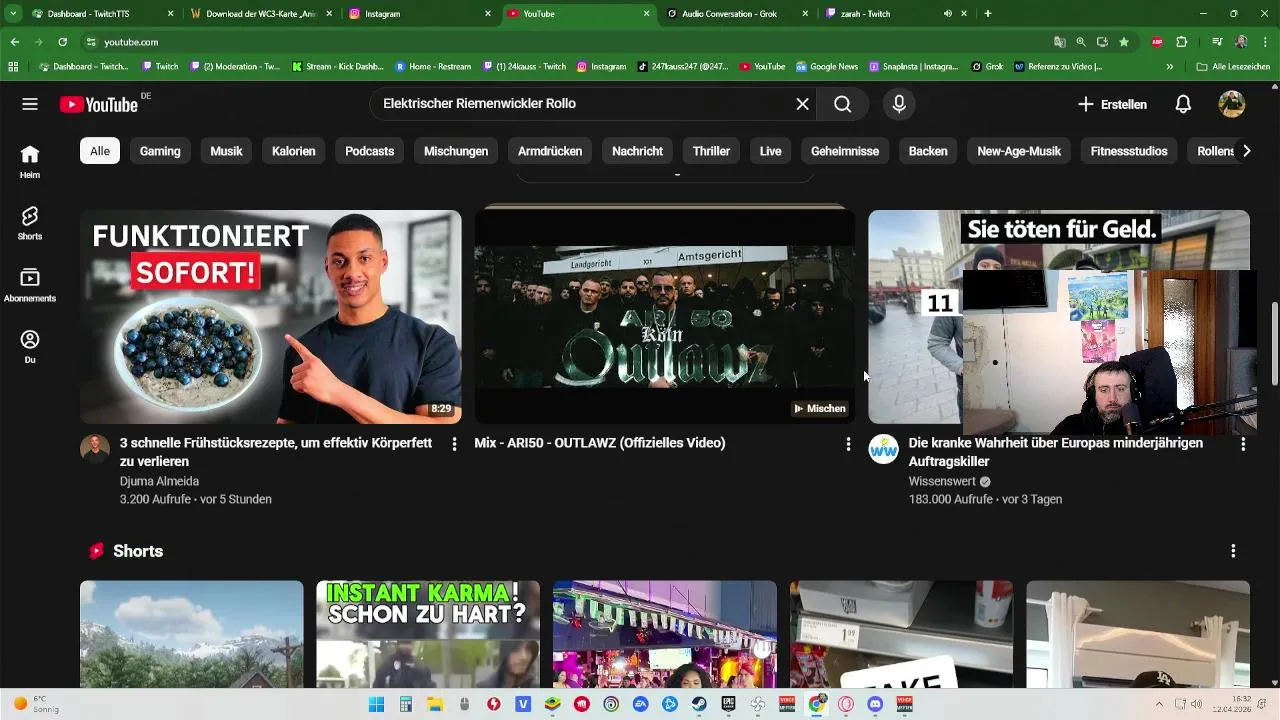
Task: Open the INSTANT KARMA short thumbnail
Action: 428,634
